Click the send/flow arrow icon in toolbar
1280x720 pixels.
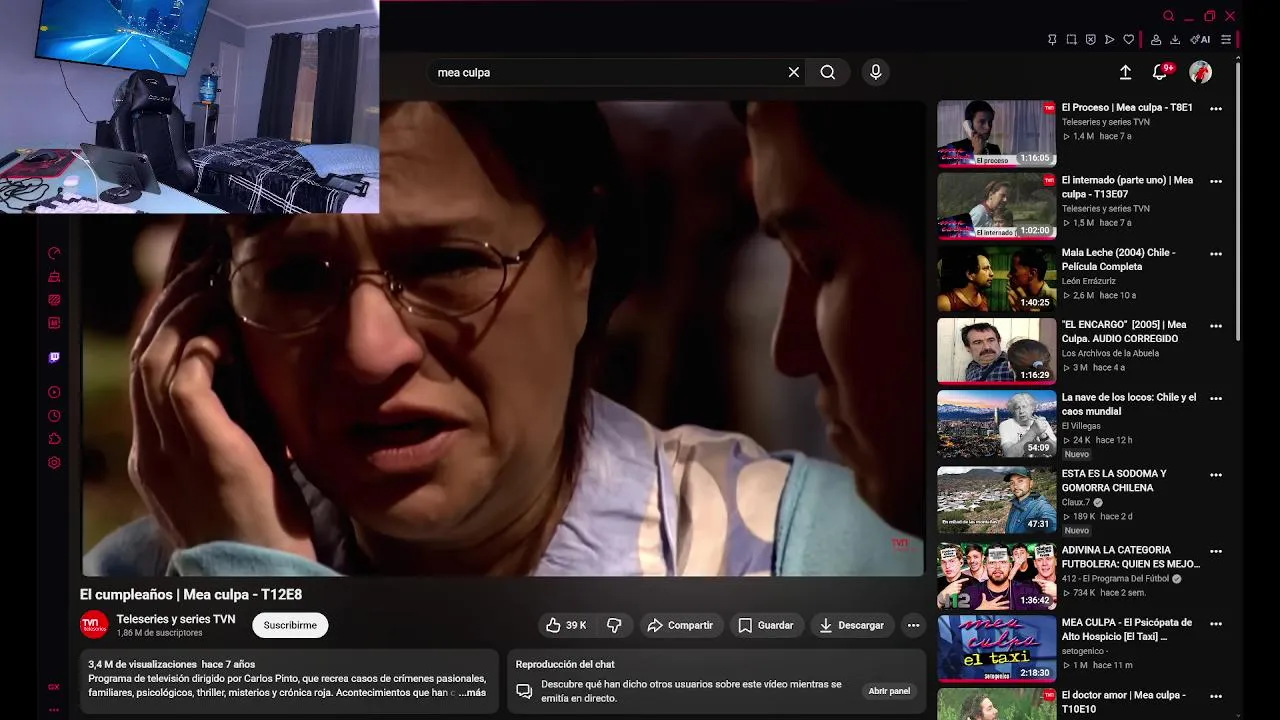1109,40
